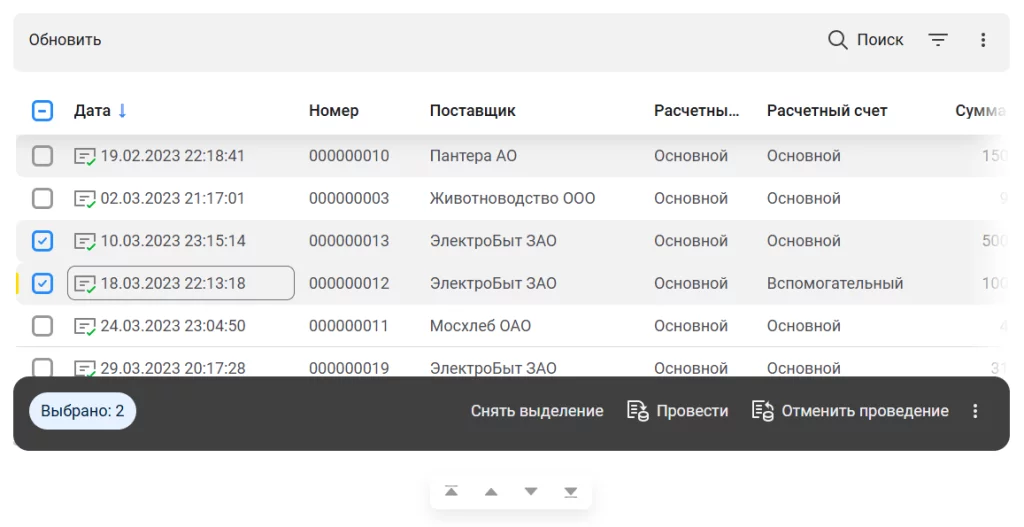The height and width of the screenshot is (527, 1024).
Task: Toggle the header select-all checkbox
Action: coord(42,111)
